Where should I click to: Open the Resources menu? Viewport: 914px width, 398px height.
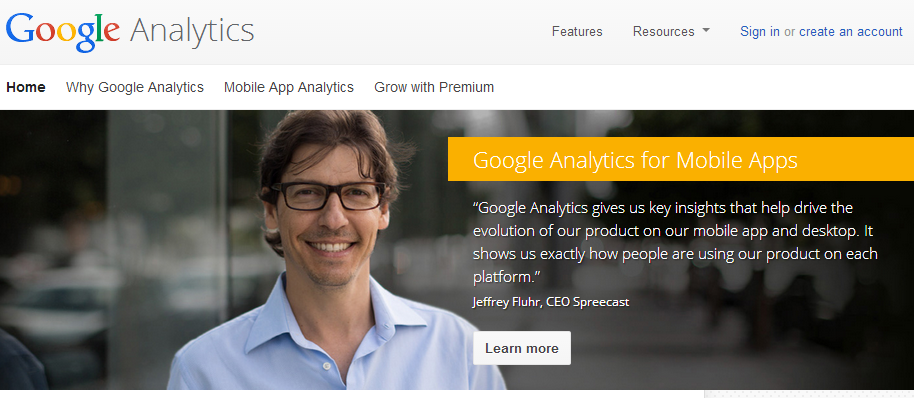671,31
